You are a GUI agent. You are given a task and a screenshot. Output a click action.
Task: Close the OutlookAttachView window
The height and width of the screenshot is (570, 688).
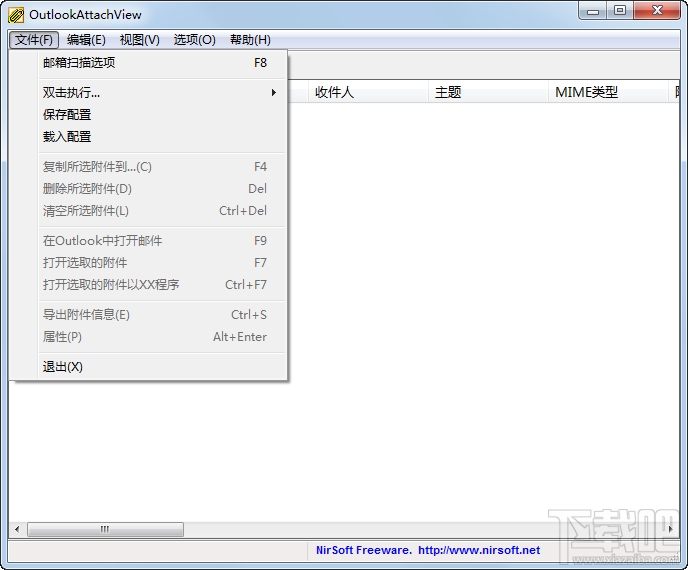click(x=657, y=11)
